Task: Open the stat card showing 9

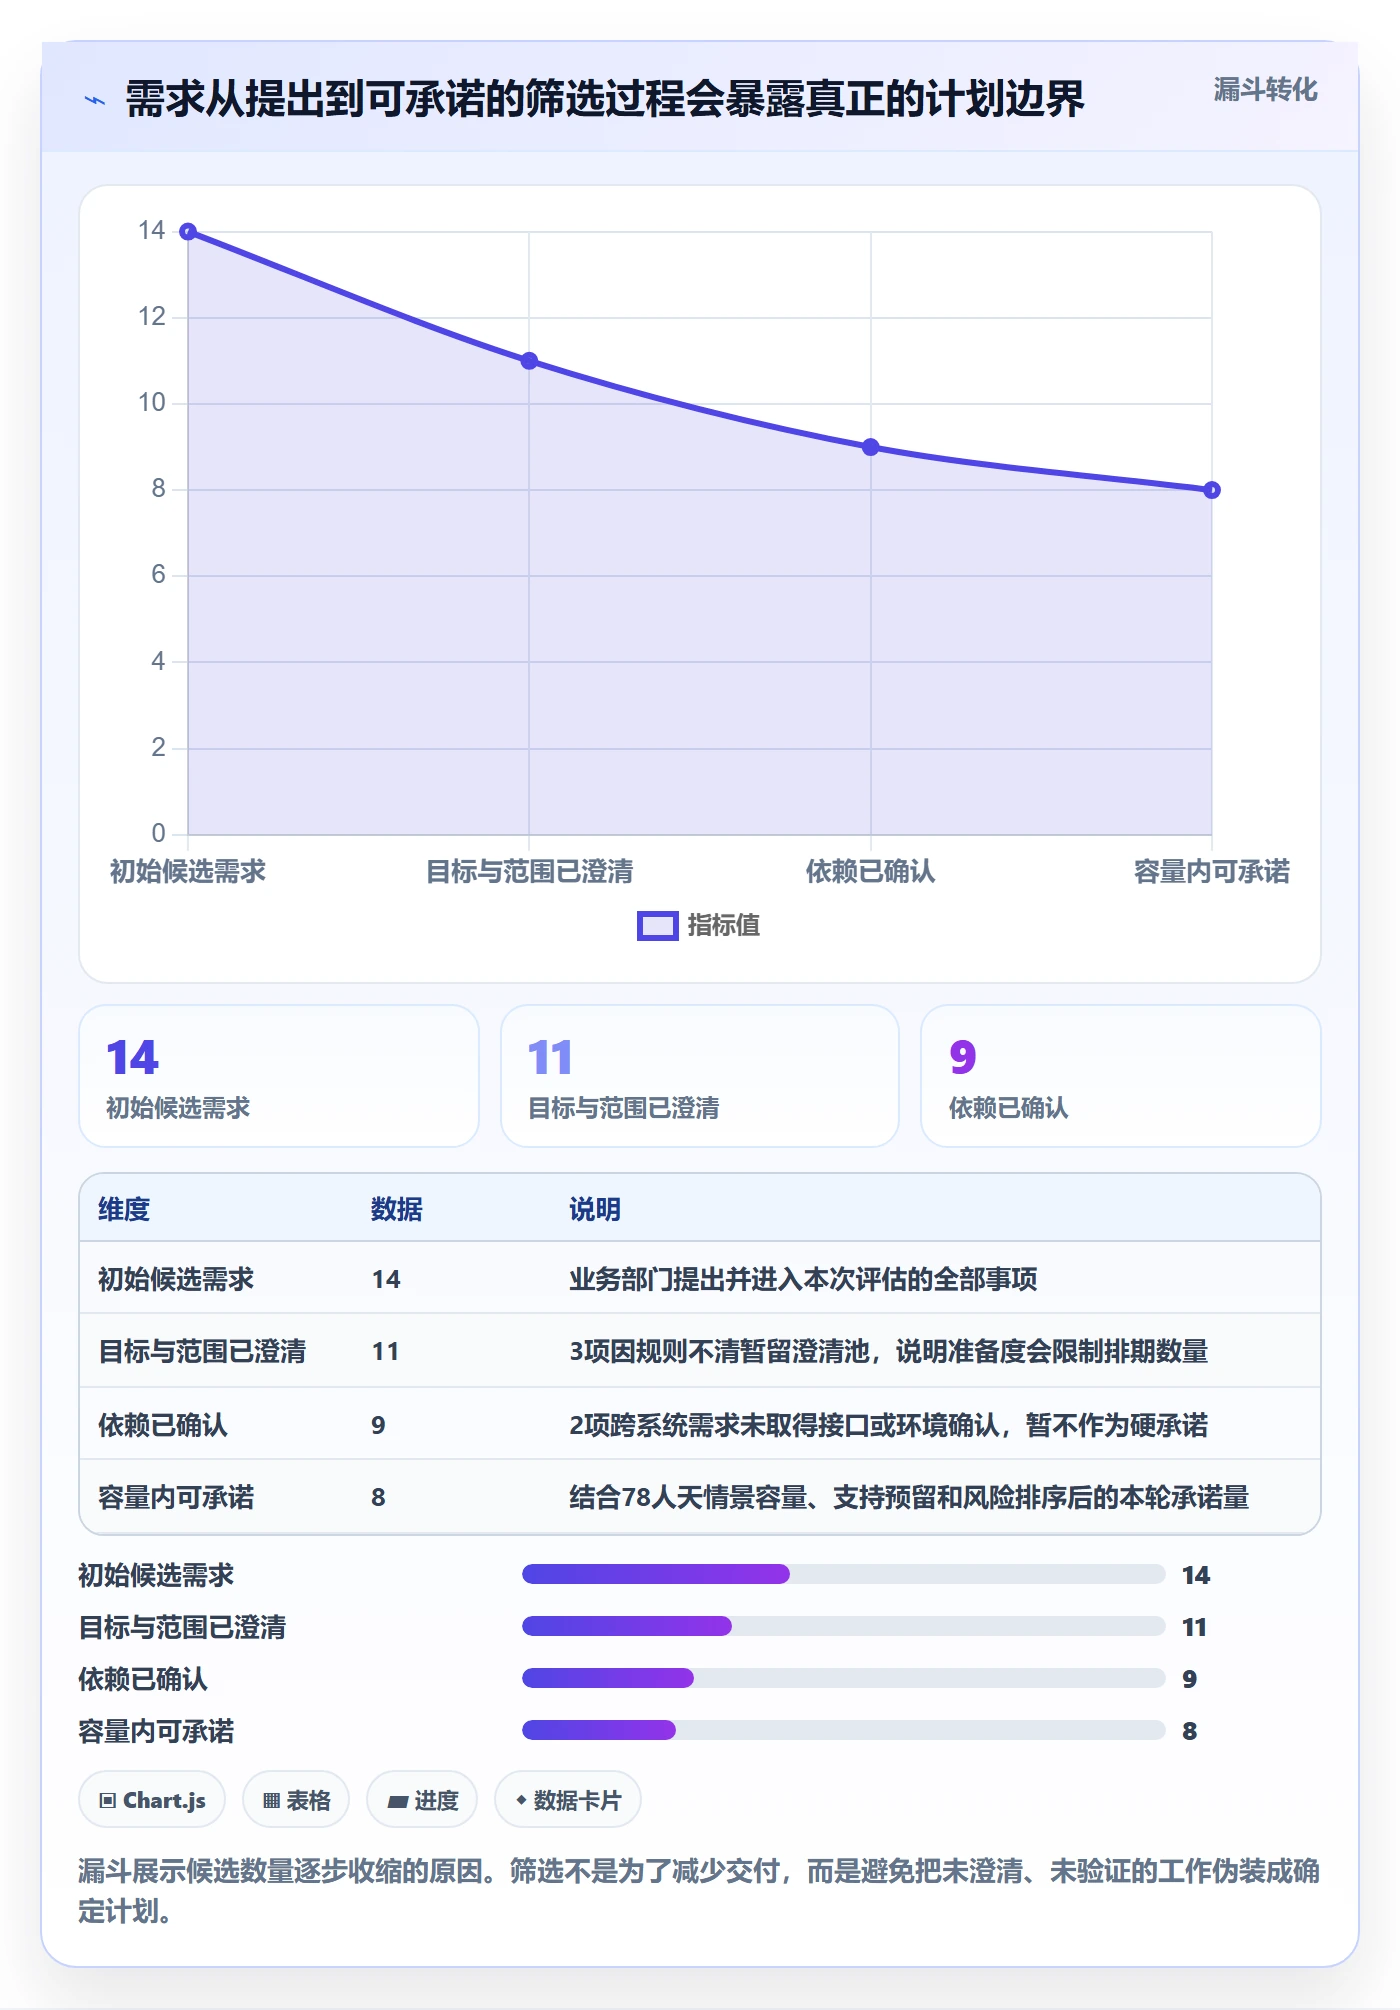Action: click(x=1121, y=1076)
